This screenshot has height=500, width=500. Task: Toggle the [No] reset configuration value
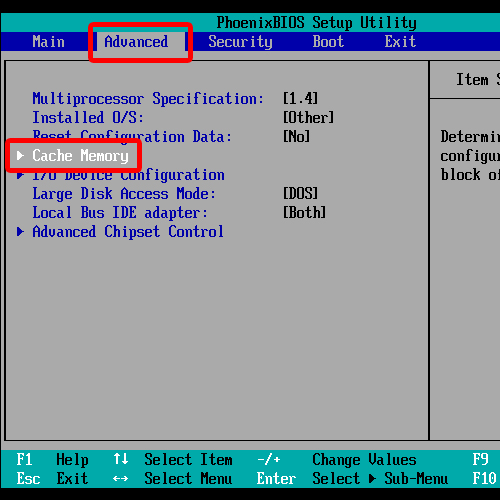click(296, 137)
